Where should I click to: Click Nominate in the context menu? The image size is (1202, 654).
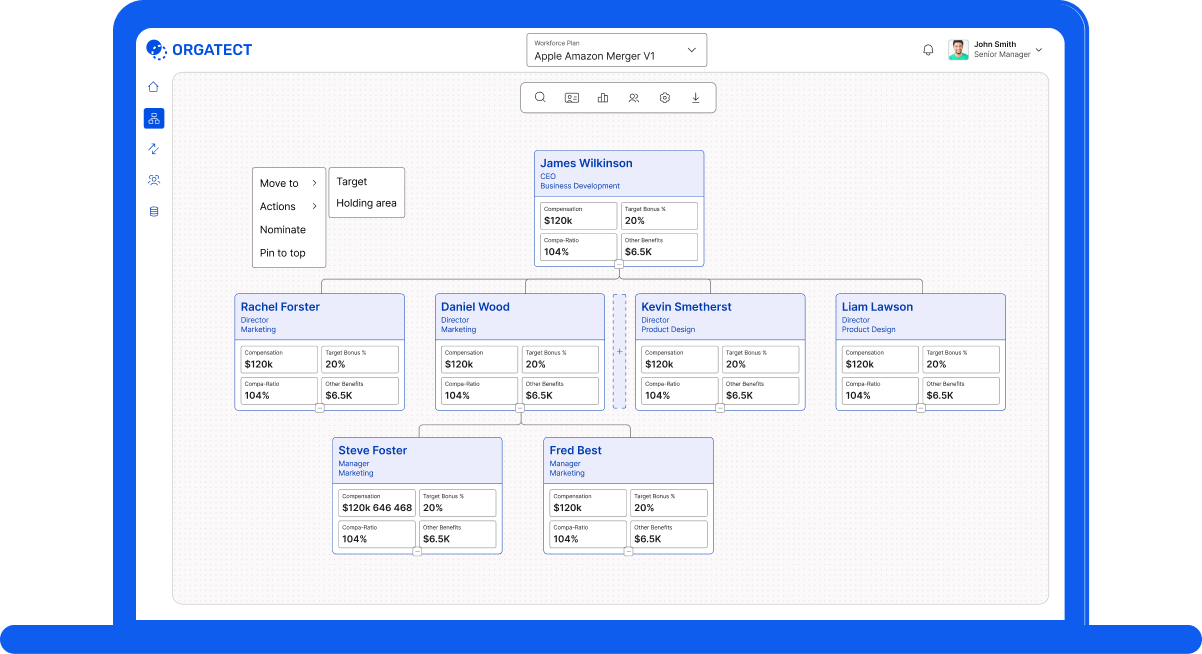(x=283, y=230)
